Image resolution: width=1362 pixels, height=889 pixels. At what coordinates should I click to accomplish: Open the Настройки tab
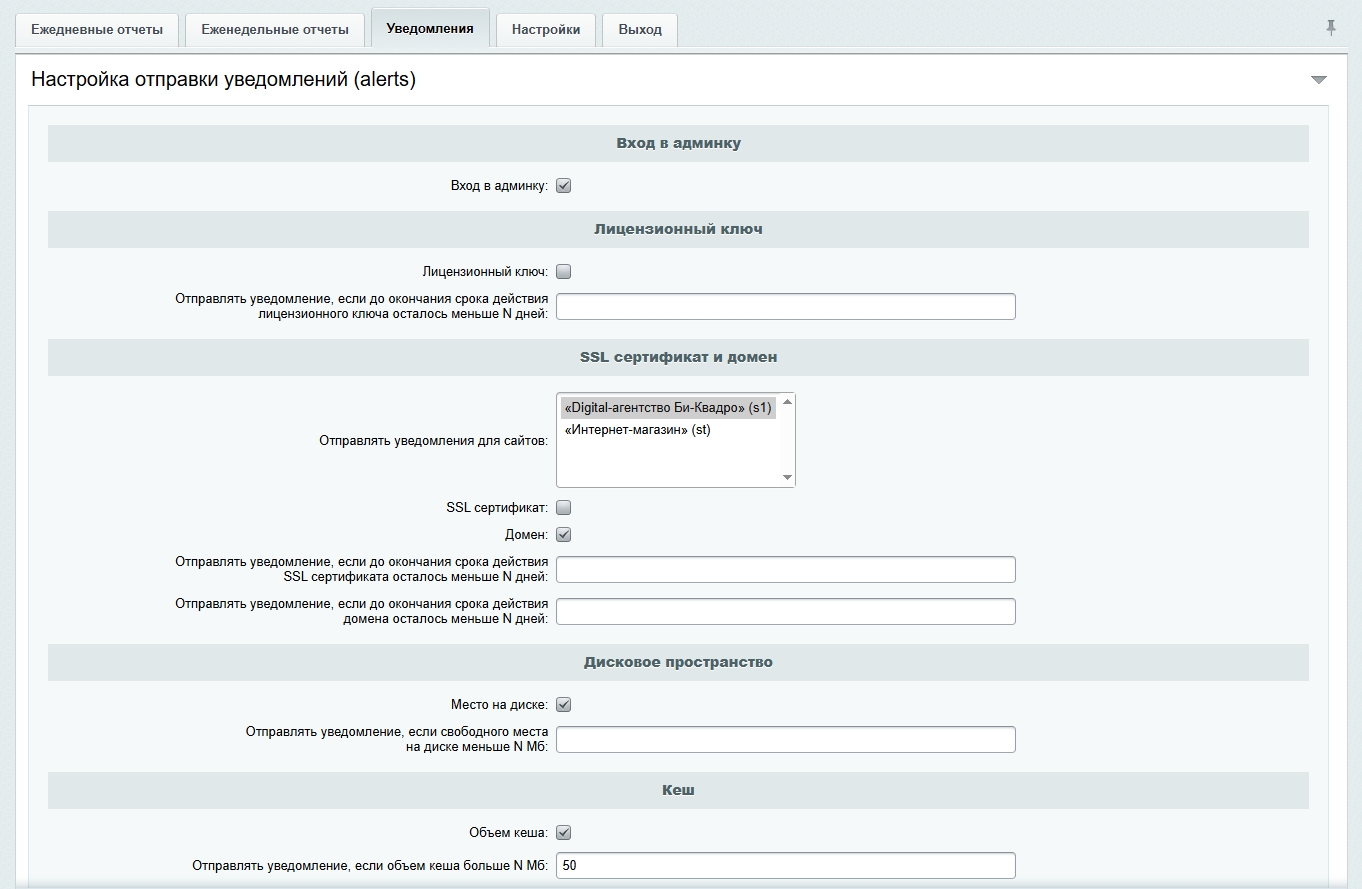click(546, 30)
